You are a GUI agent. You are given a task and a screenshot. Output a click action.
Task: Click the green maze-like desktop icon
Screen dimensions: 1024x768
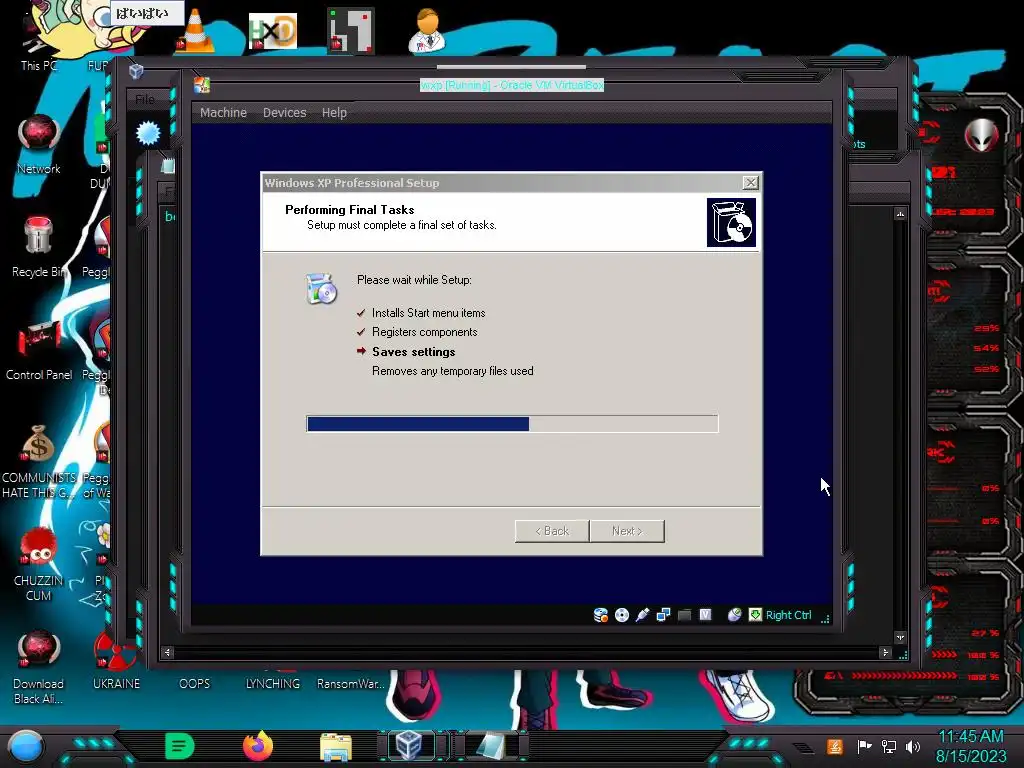(x=351, y=30)
